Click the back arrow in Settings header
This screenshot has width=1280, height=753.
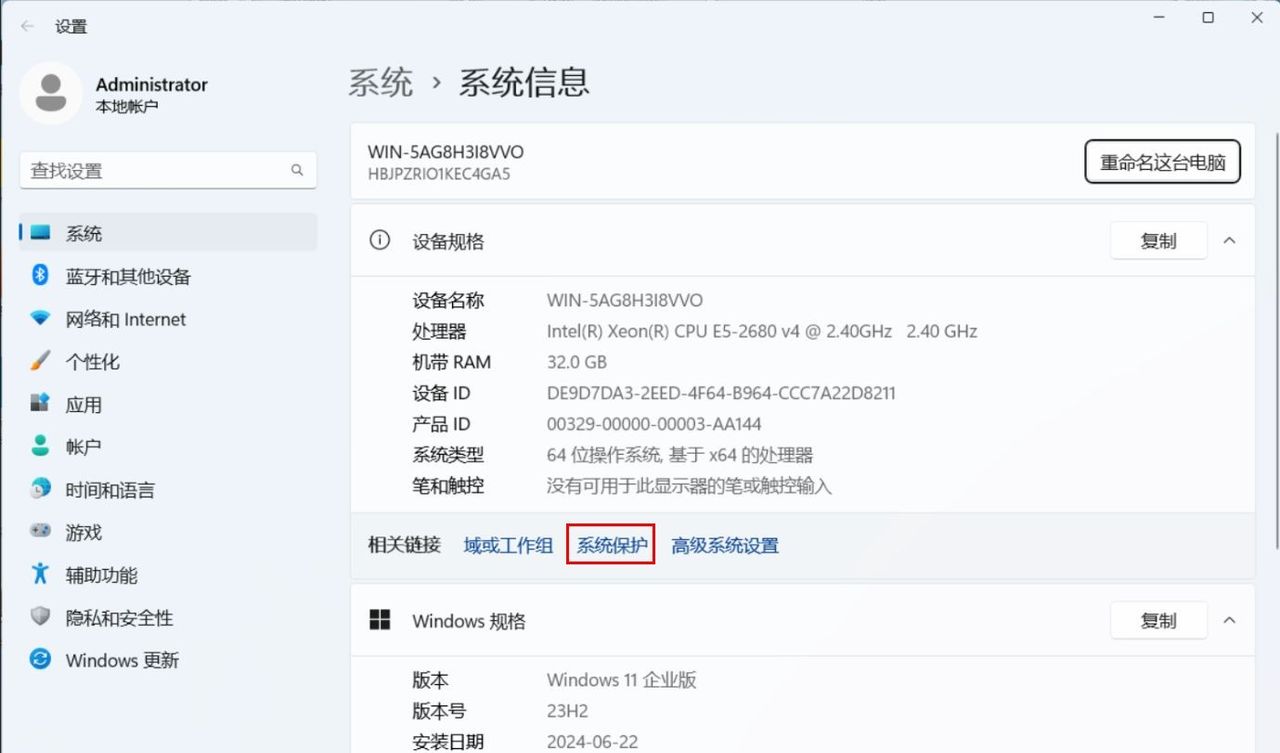click(x=27, y=26)
